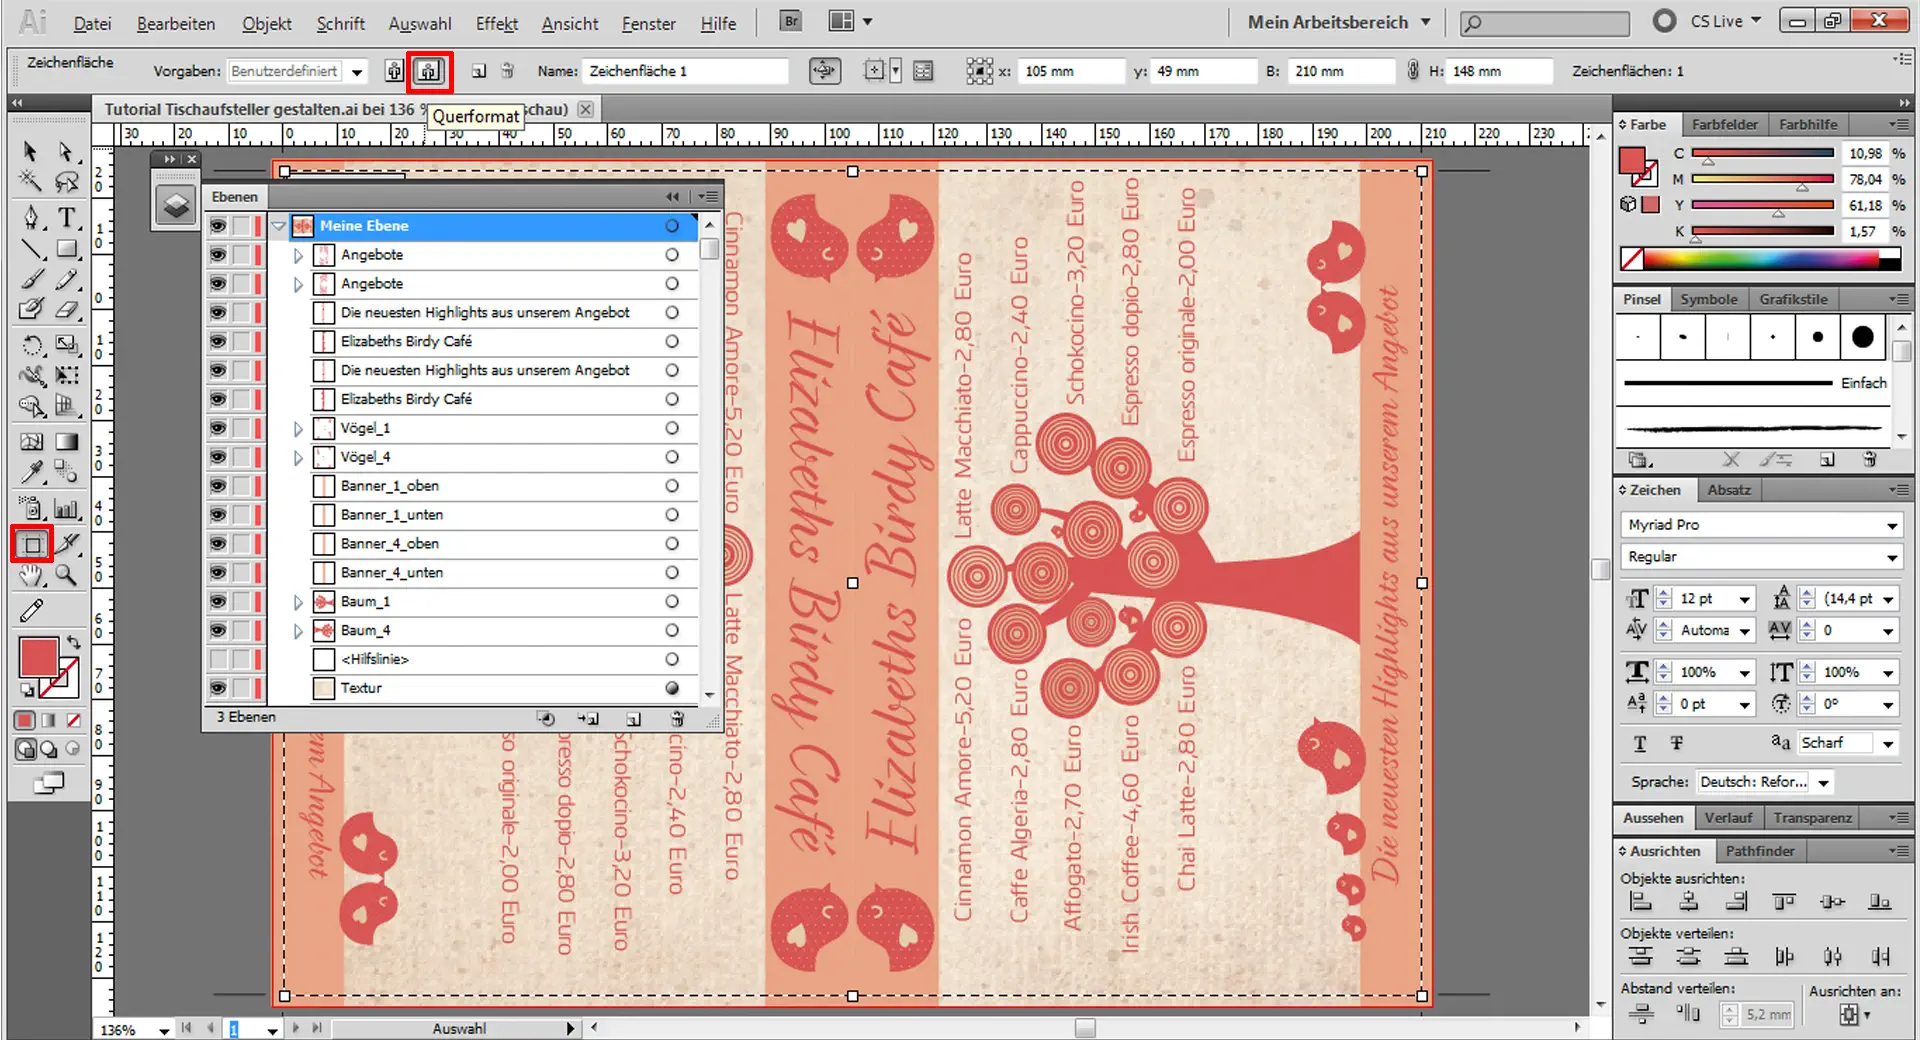Screen dimensions: 1920x1040
Task: Choose the Direct Selection arrow tool
Action: [x=66, y=151]
